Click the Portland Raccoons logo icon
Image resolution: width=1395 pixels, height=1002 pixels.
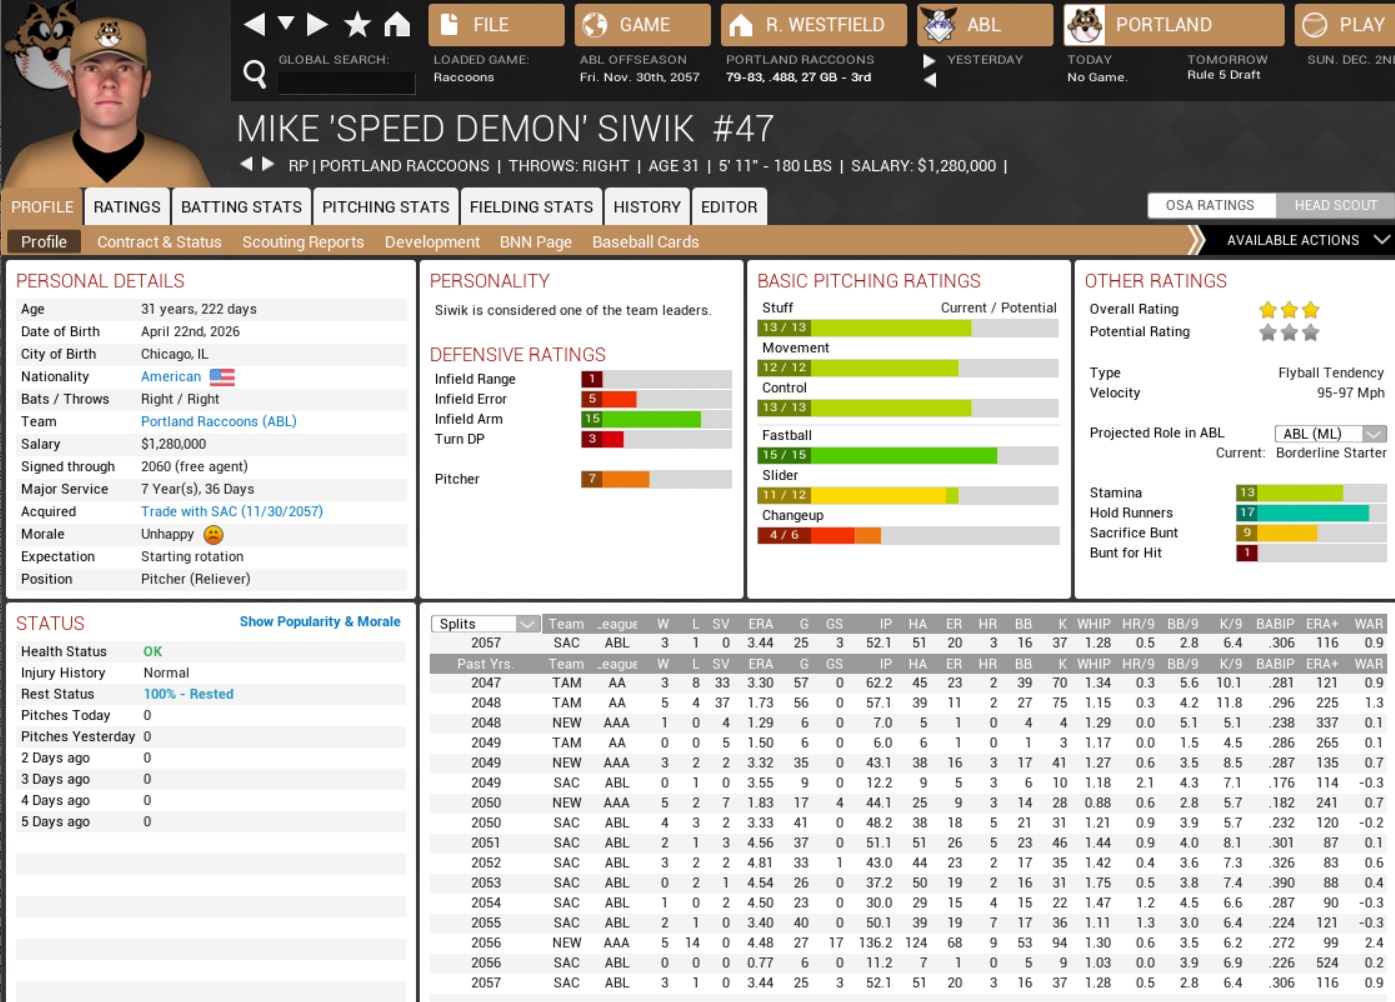pyautogui.click(x=1085, y=25)
